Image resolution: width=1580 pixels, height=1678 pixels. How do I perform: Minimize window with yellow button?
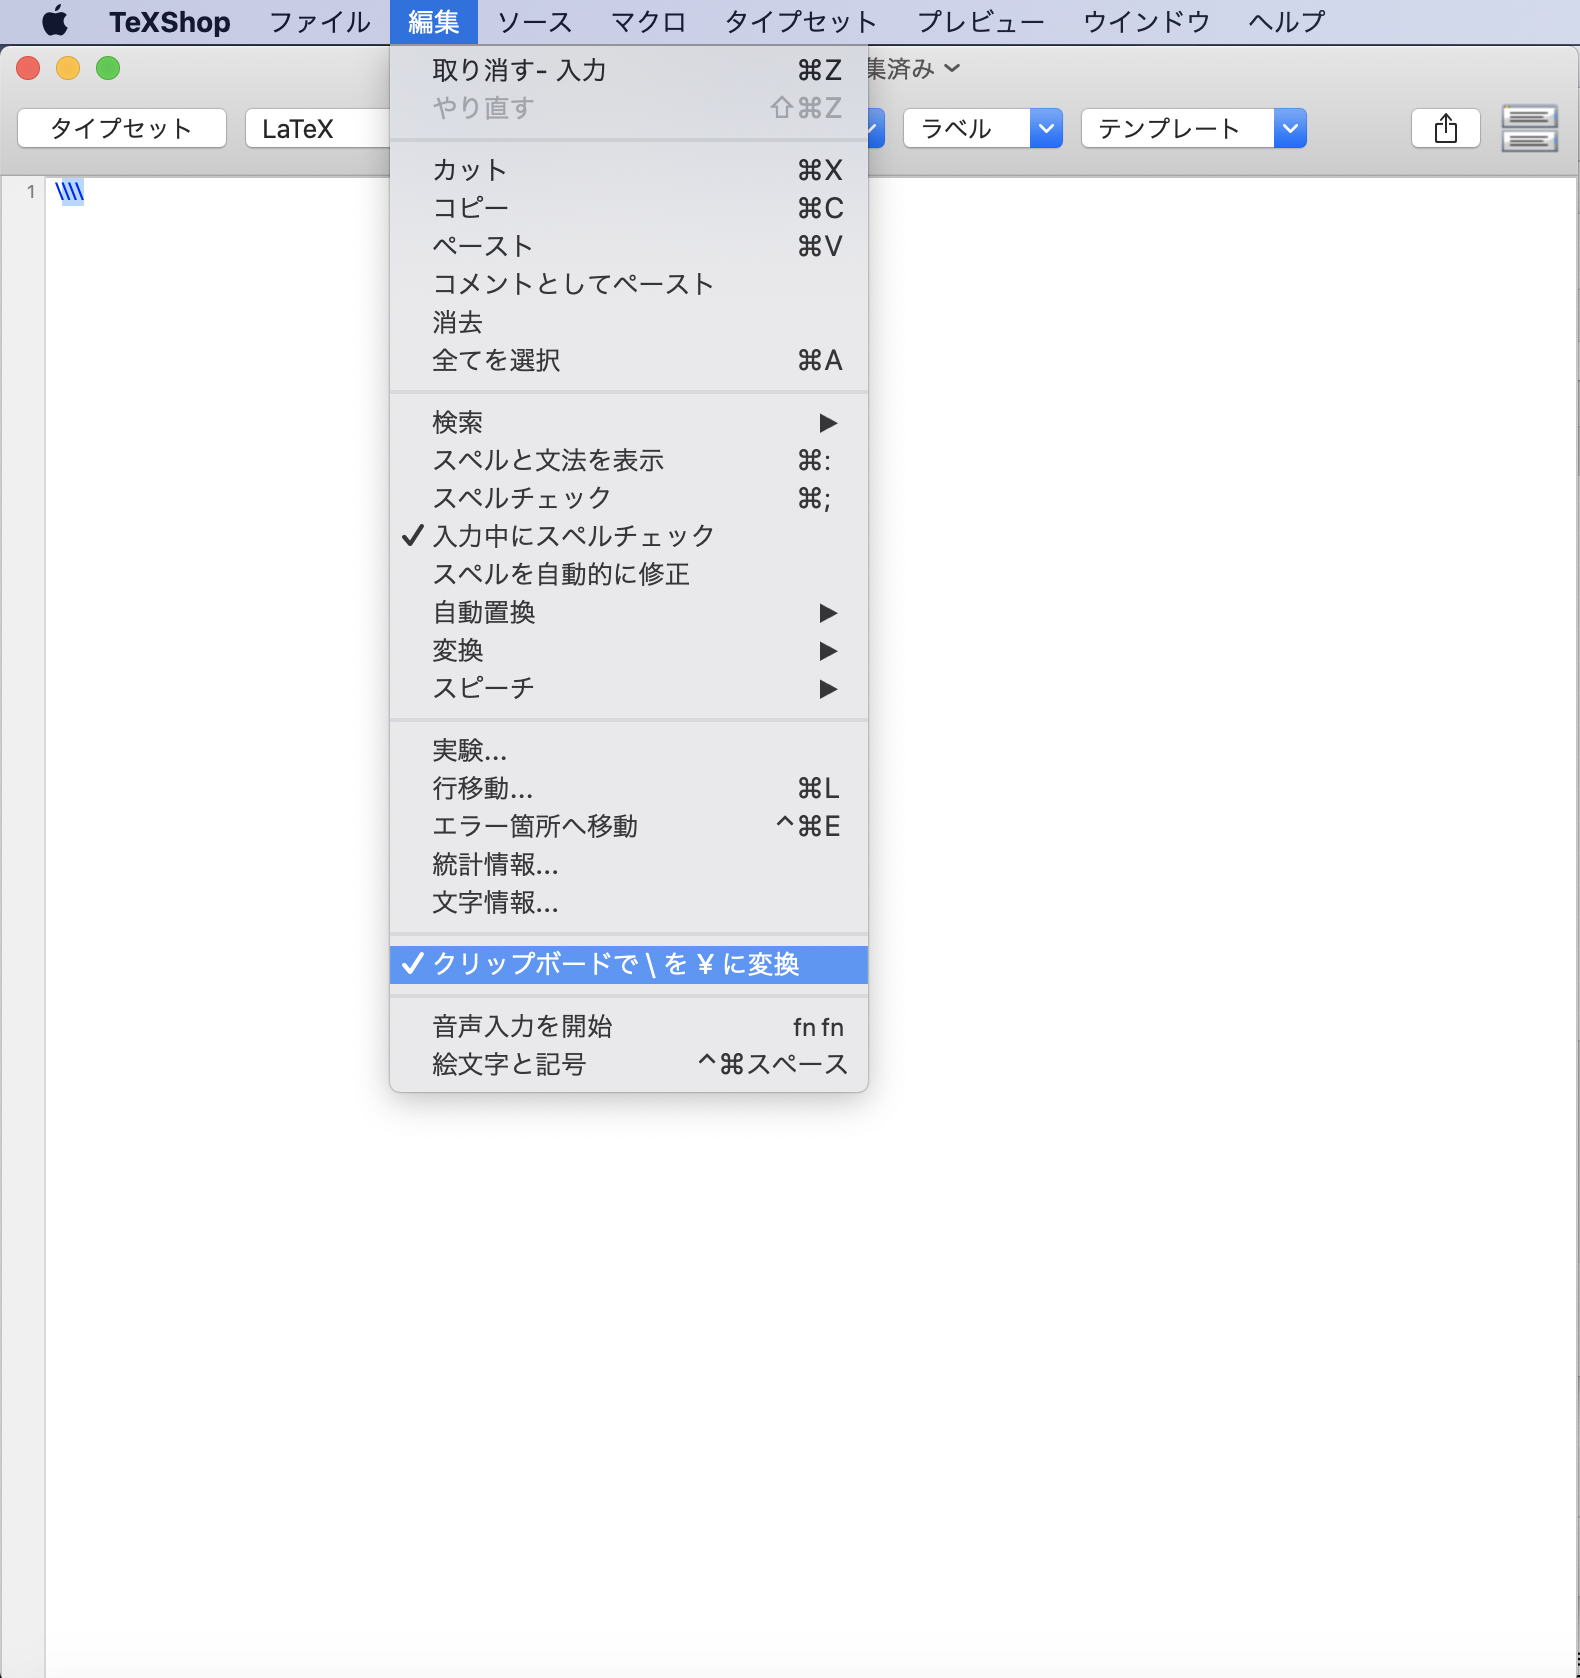pyautogui.click(x=68, y=68)
